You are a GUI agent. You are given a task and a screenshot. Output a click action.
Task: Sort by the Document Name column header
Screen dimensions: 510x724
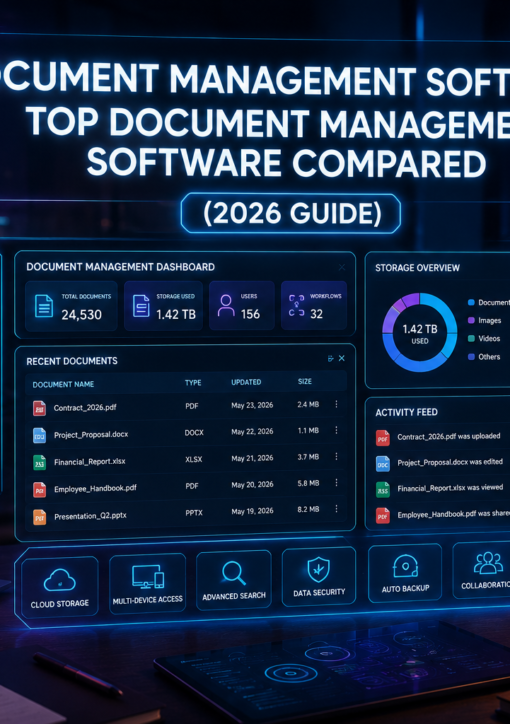[63, 384]
